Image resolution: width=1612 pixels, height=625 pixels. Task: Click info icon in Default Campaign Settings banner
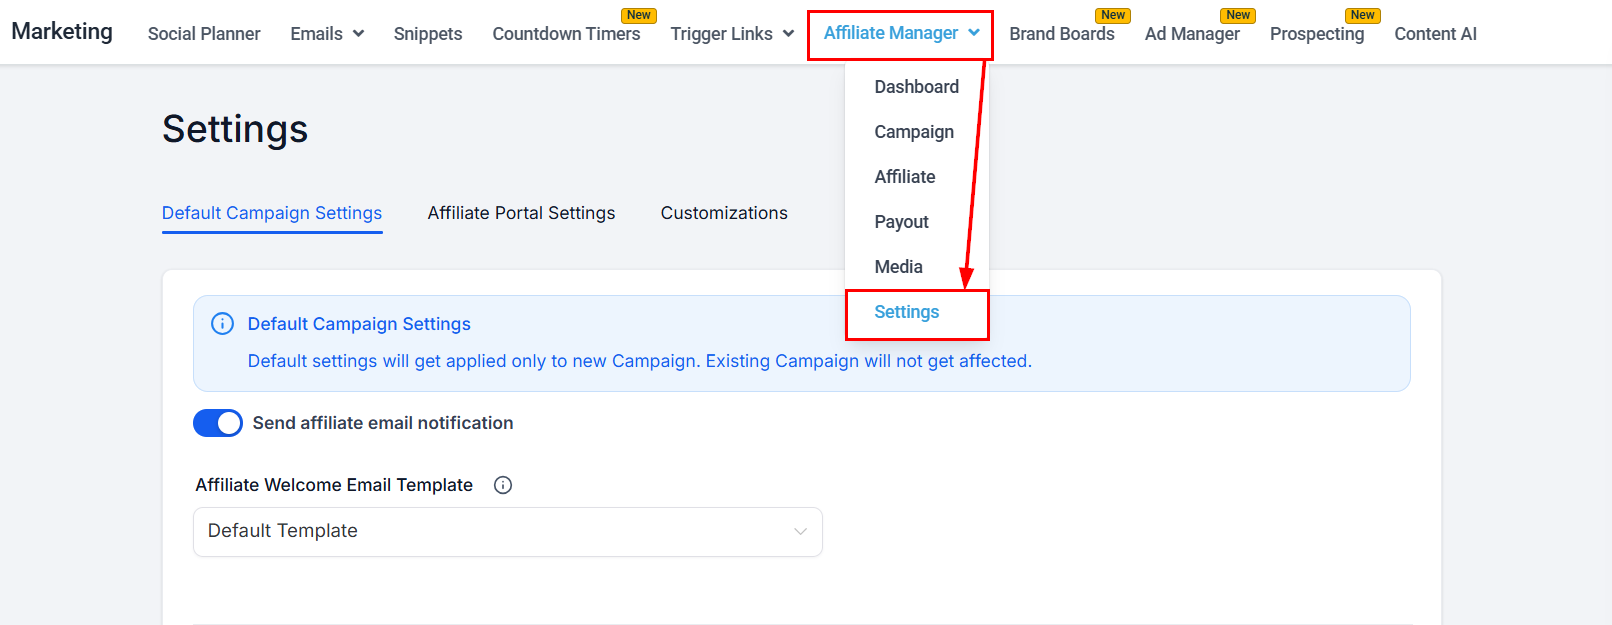[x=222, y=324]
